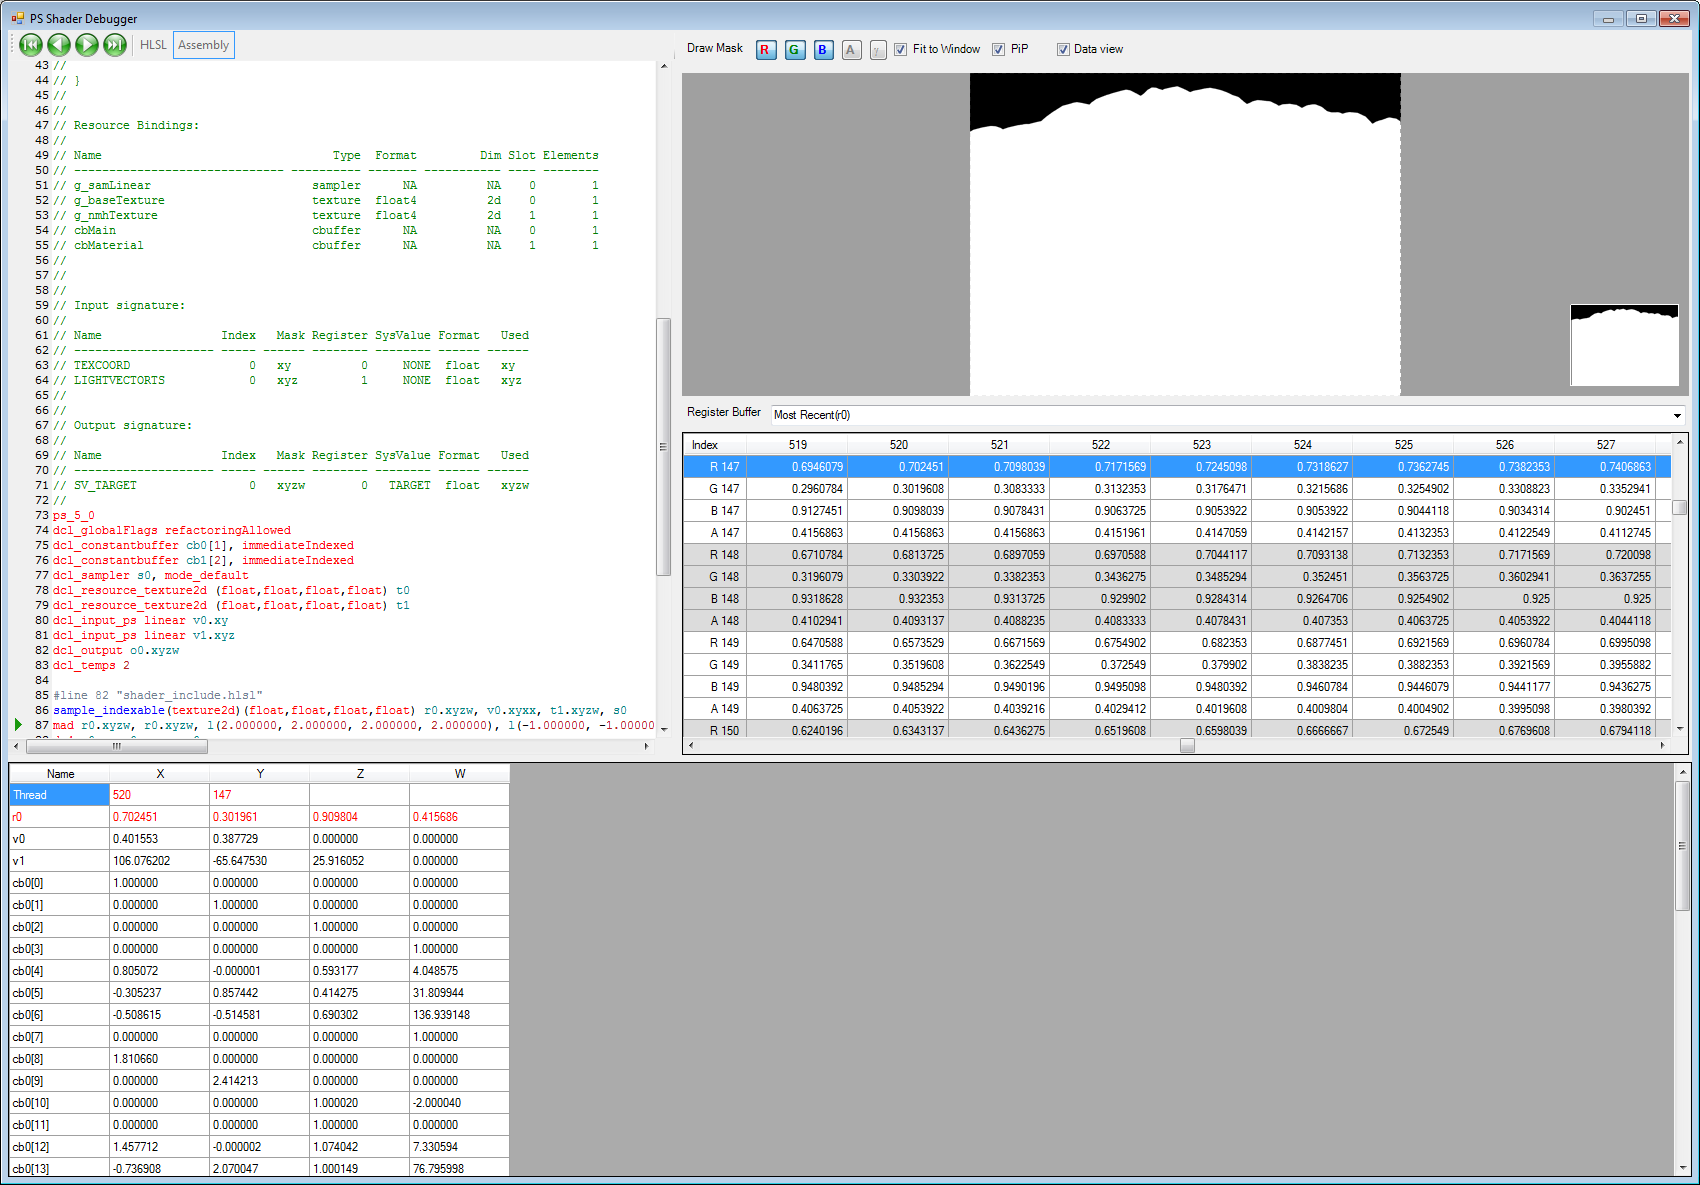Uncheck the Data view checkbox
Image resolution: width=1700 pixels, height=1185 pixels.
(1063, 49)
